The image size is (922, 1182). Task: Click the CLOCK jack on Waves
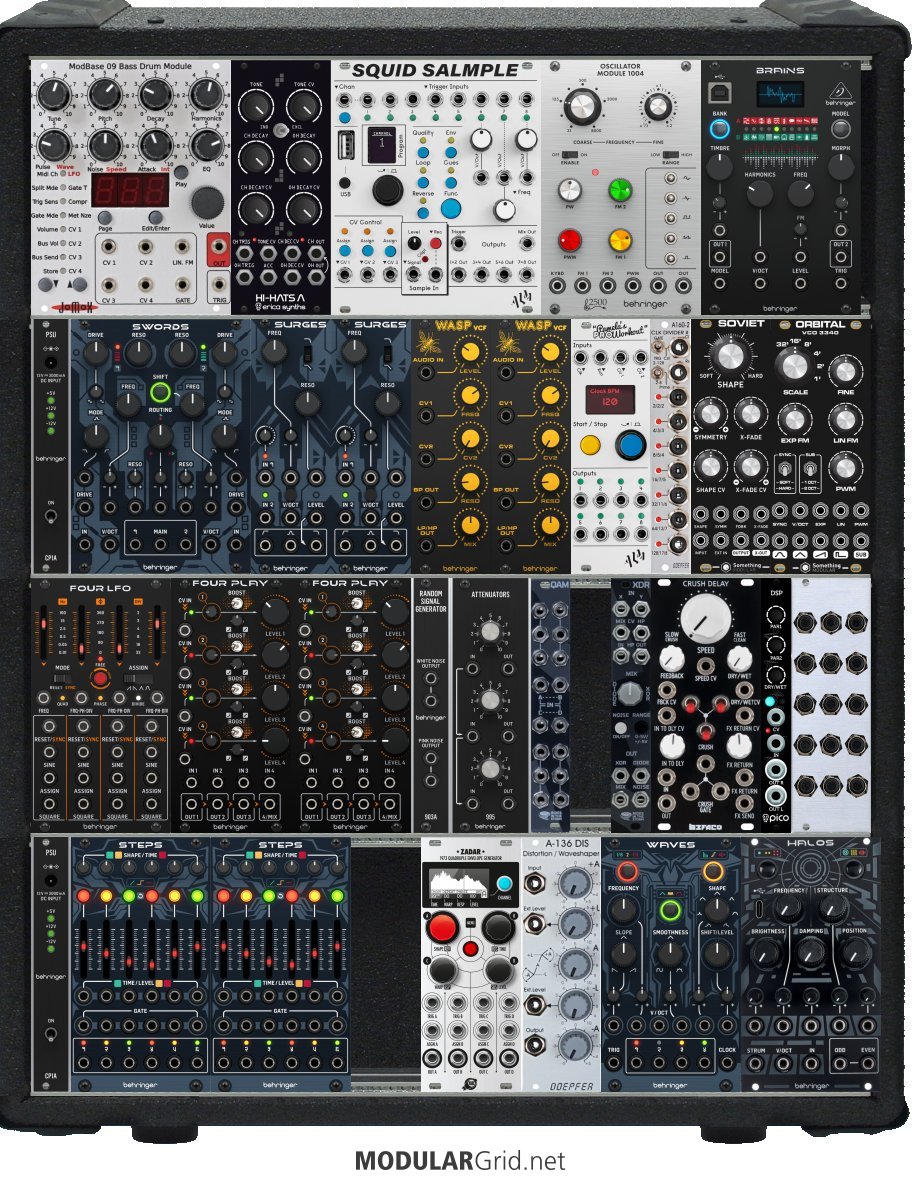pos(727,1062)
